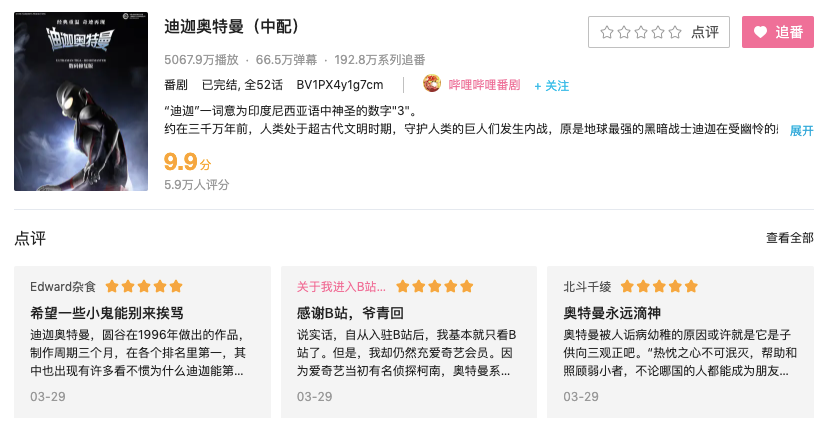Click star rating on 关于我进入B站 review
Viewport: 840px width, 430px height.
point(435,286)
